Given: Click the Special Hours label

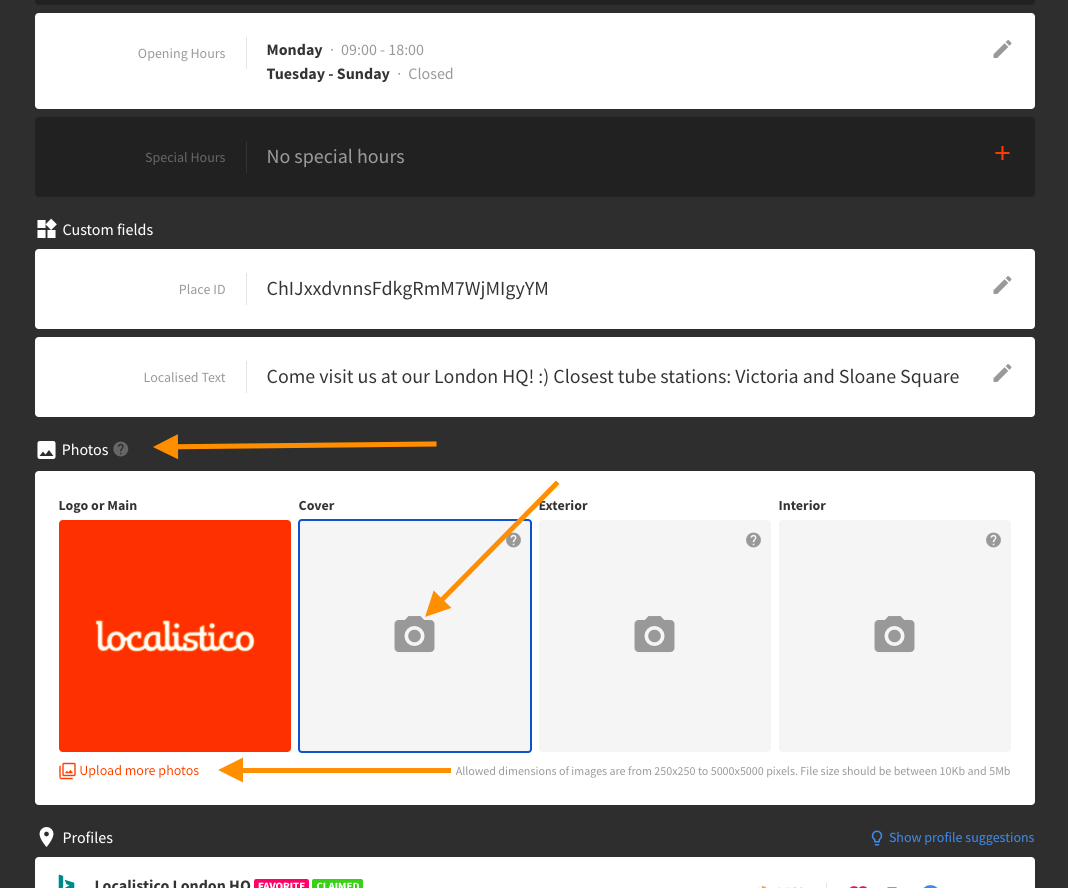Looking at the screenshot, I should pos(185,157).
